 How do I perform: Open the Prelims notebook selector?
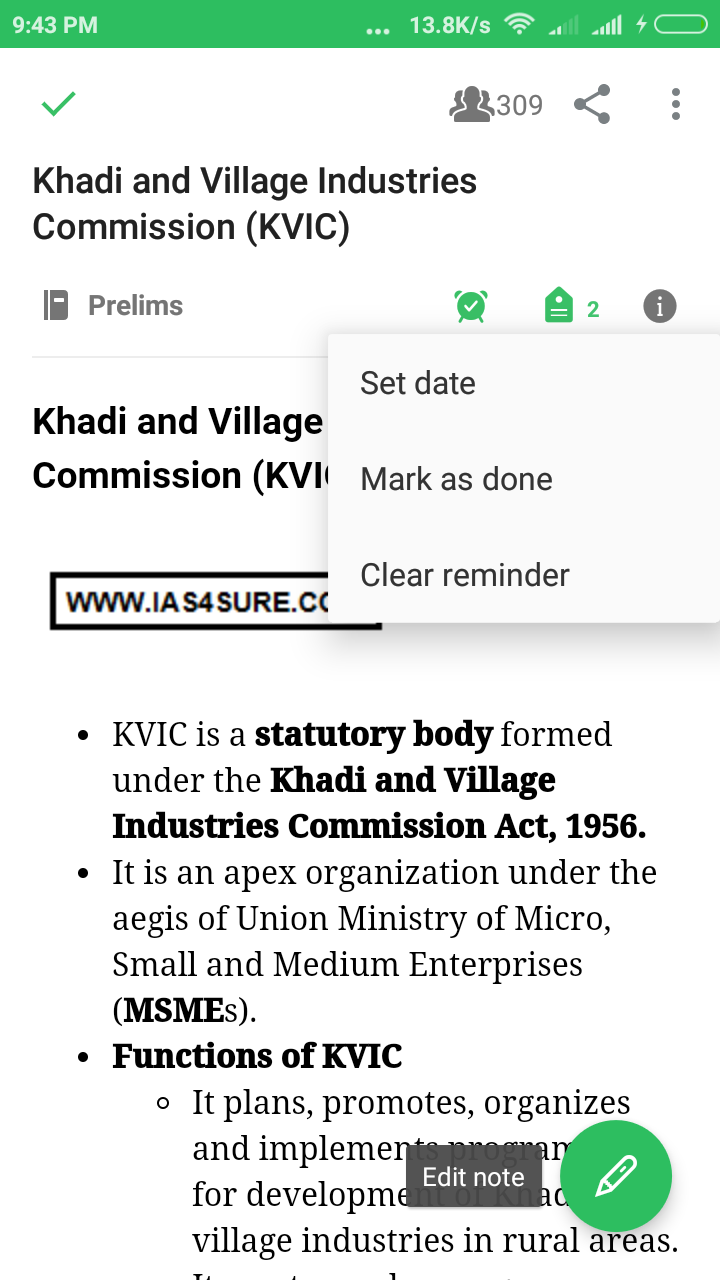click(x=135, y=305)
